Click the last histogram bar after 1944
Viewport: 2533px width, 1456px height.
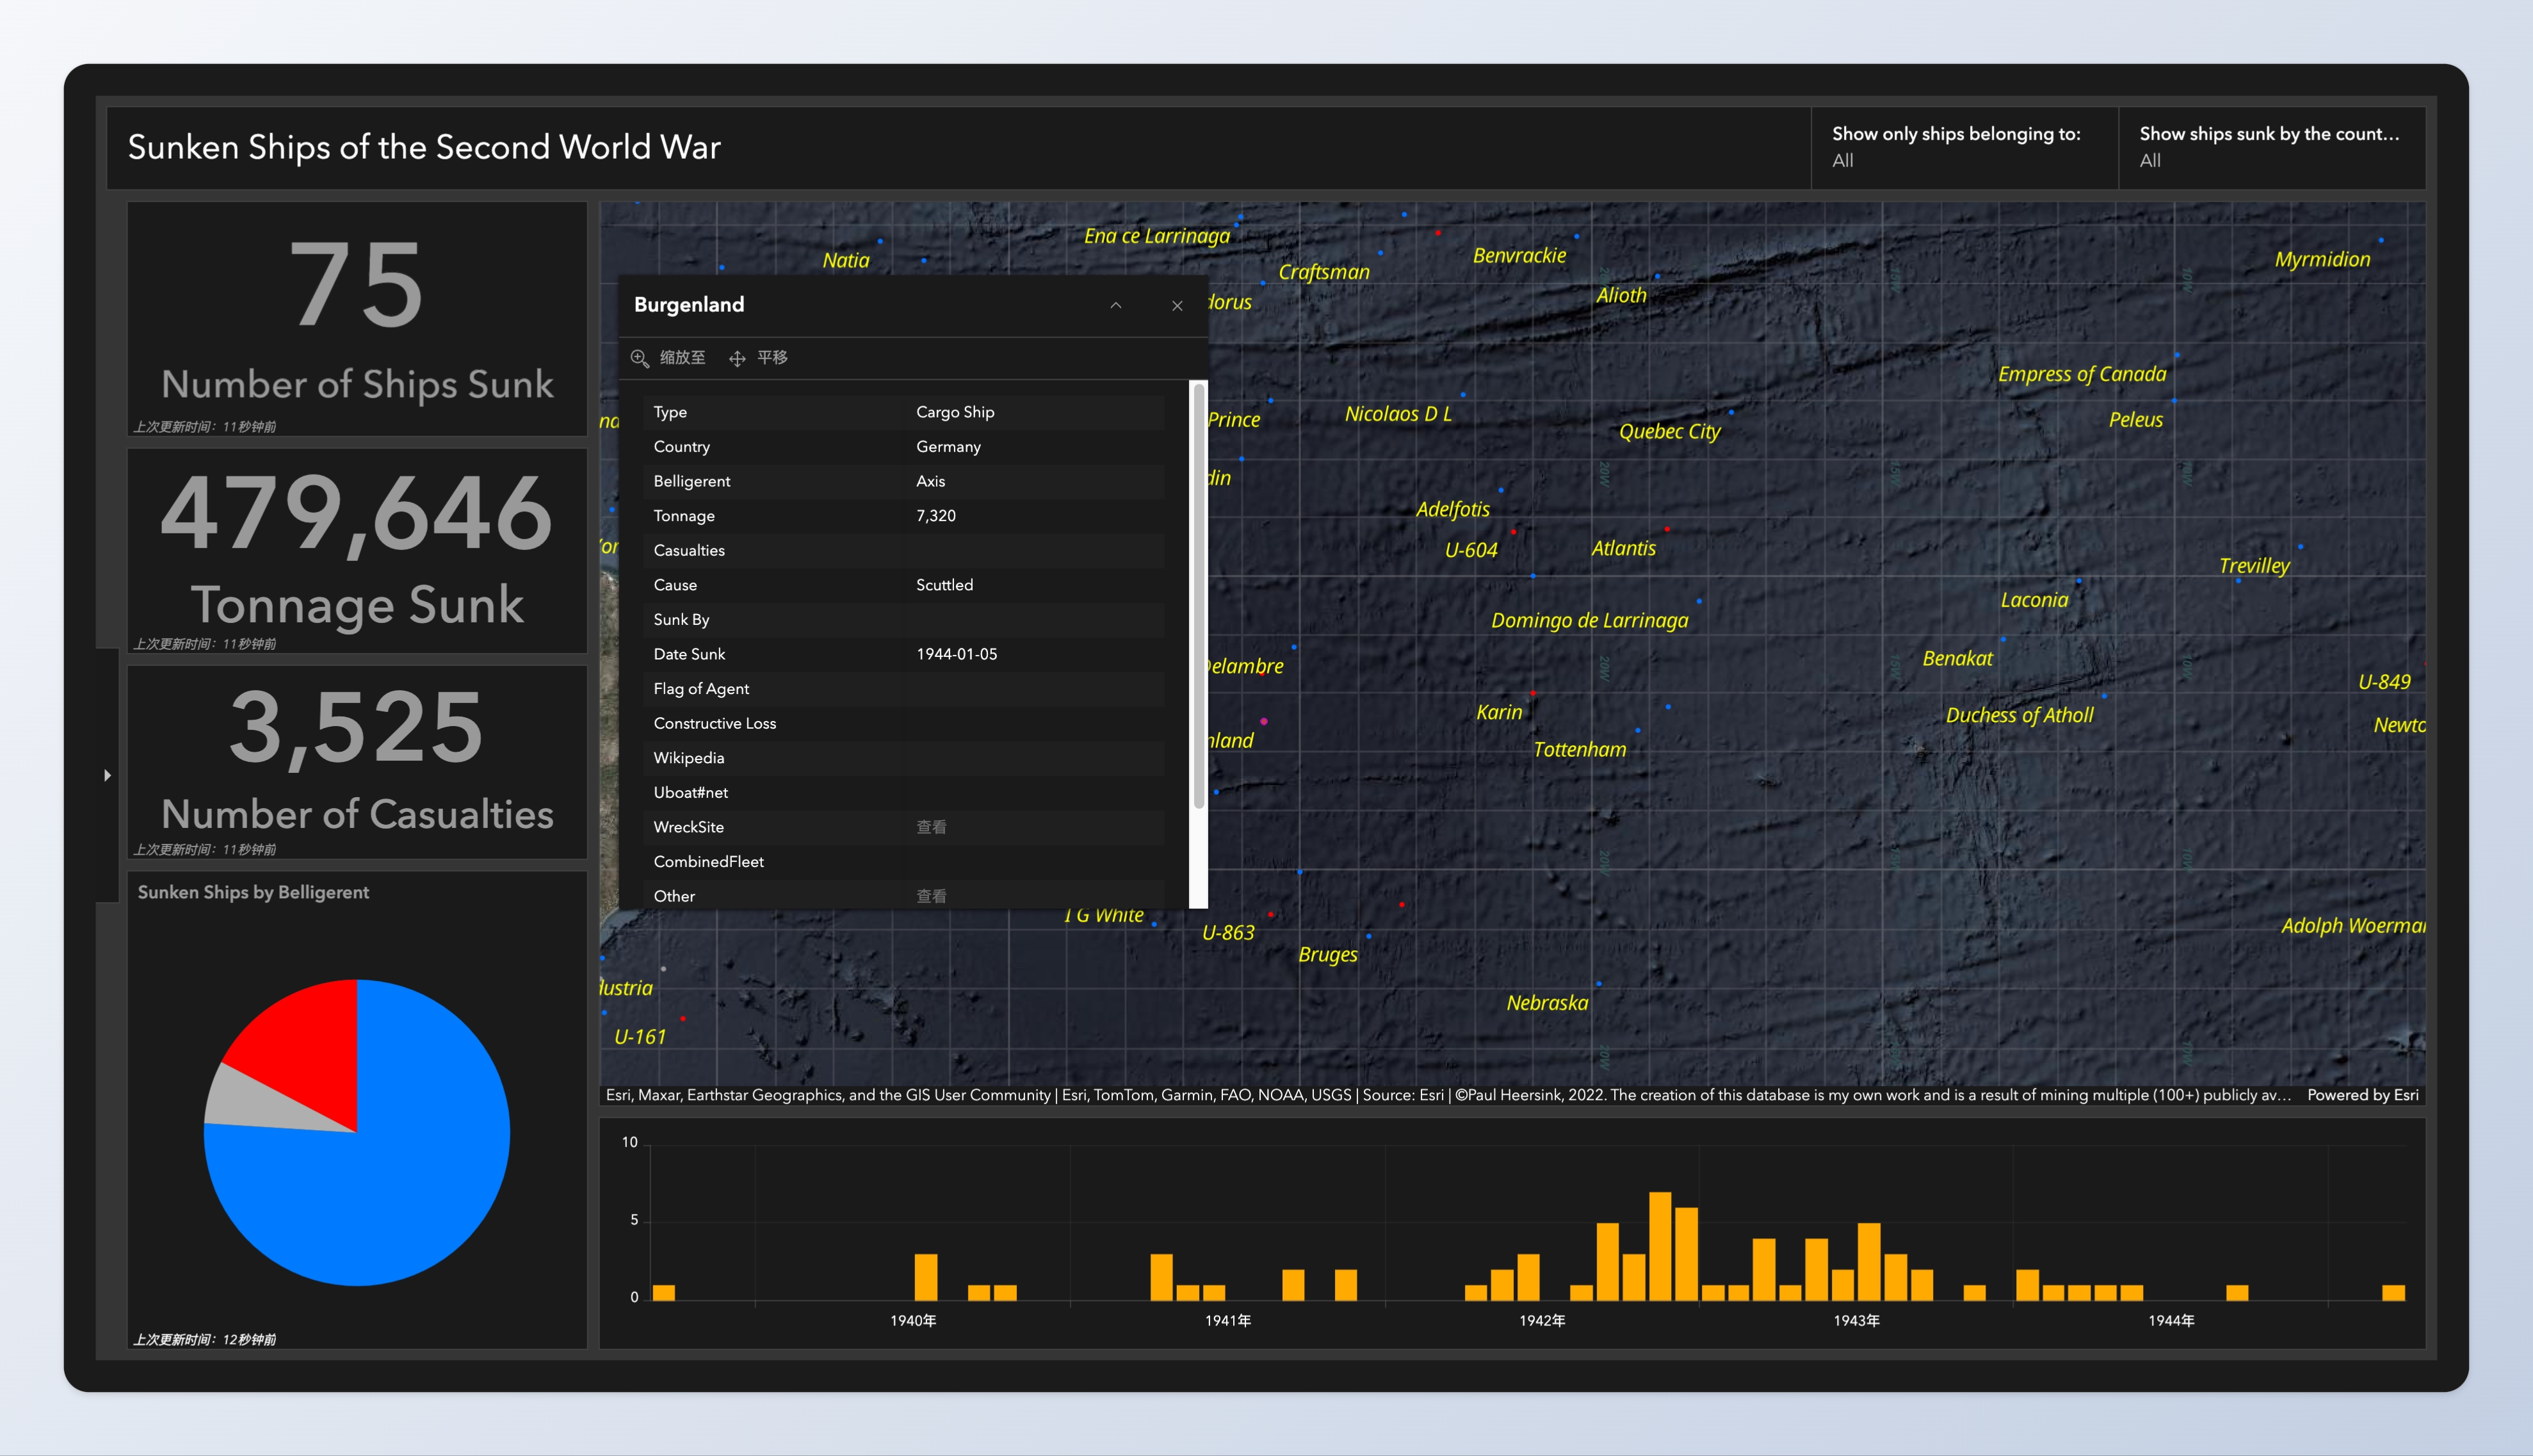(x=2393, y=1293)
